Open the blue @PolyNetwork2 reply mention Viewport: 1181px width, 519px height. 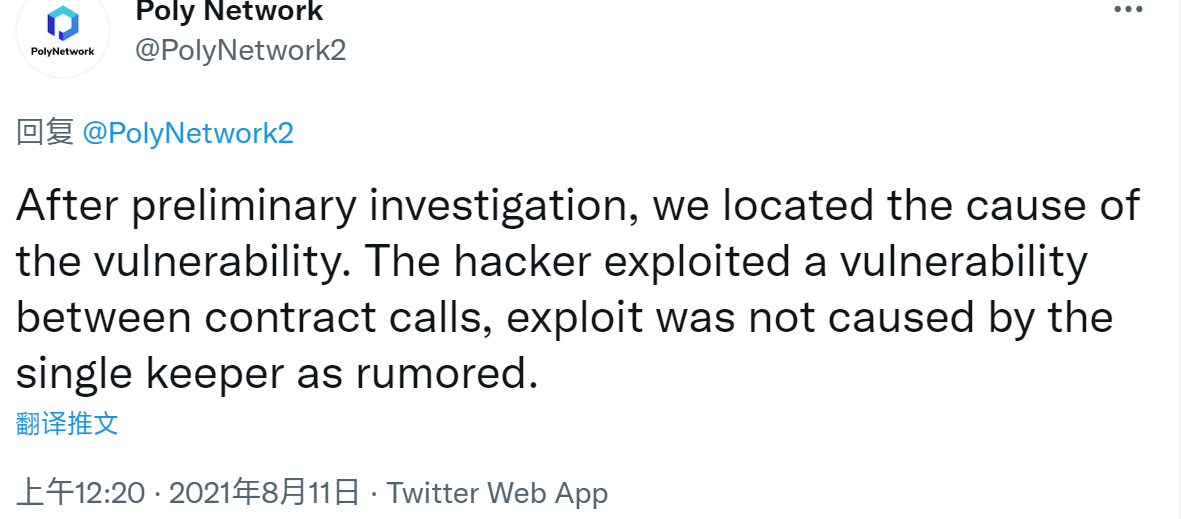[x=188, y=133]
